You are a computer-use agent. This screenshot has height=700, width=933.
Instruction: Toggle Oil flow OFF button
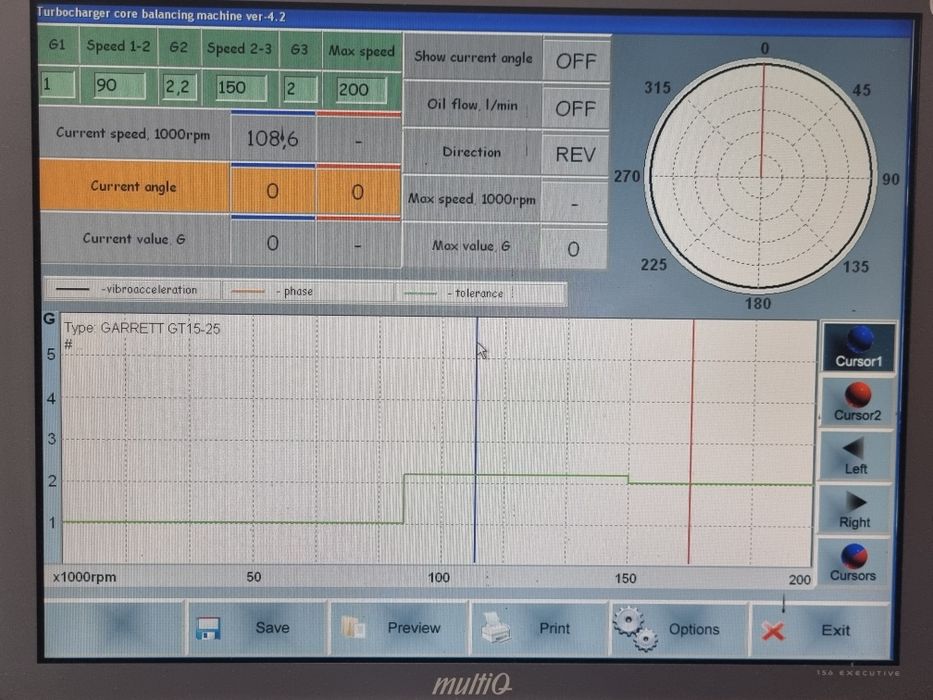tap(575, 108)
